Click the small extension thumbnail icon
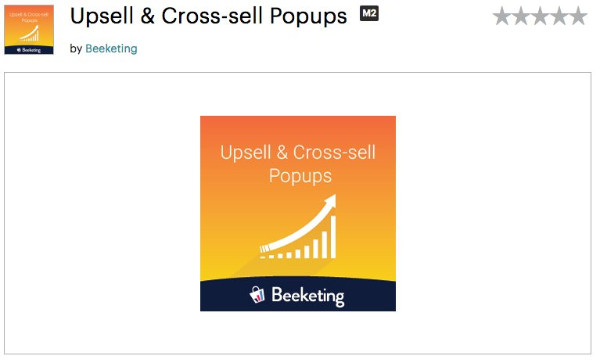The height and width of the screenshot is (363, 600). pyautogui.click(x=29, y=29)
